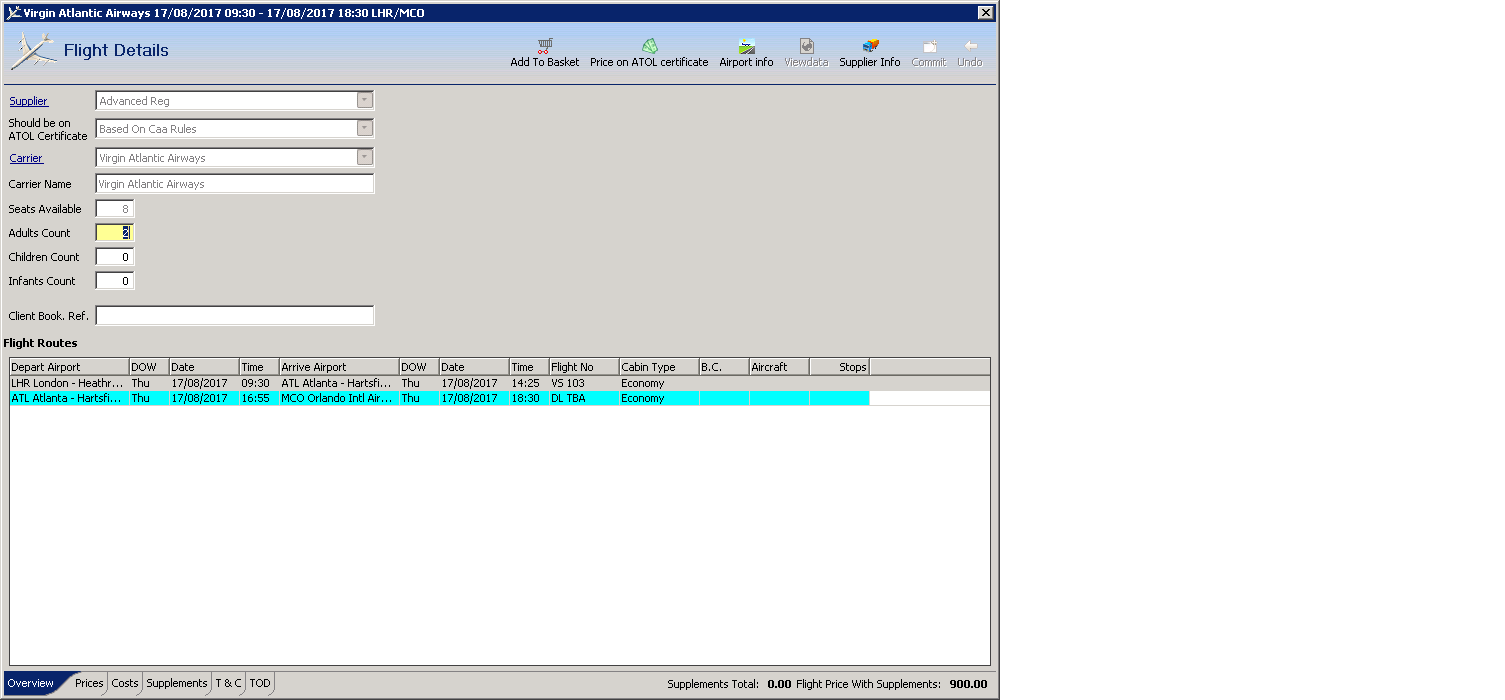
Task: Click the title bar airplane icon
Action: click(13, 13)
